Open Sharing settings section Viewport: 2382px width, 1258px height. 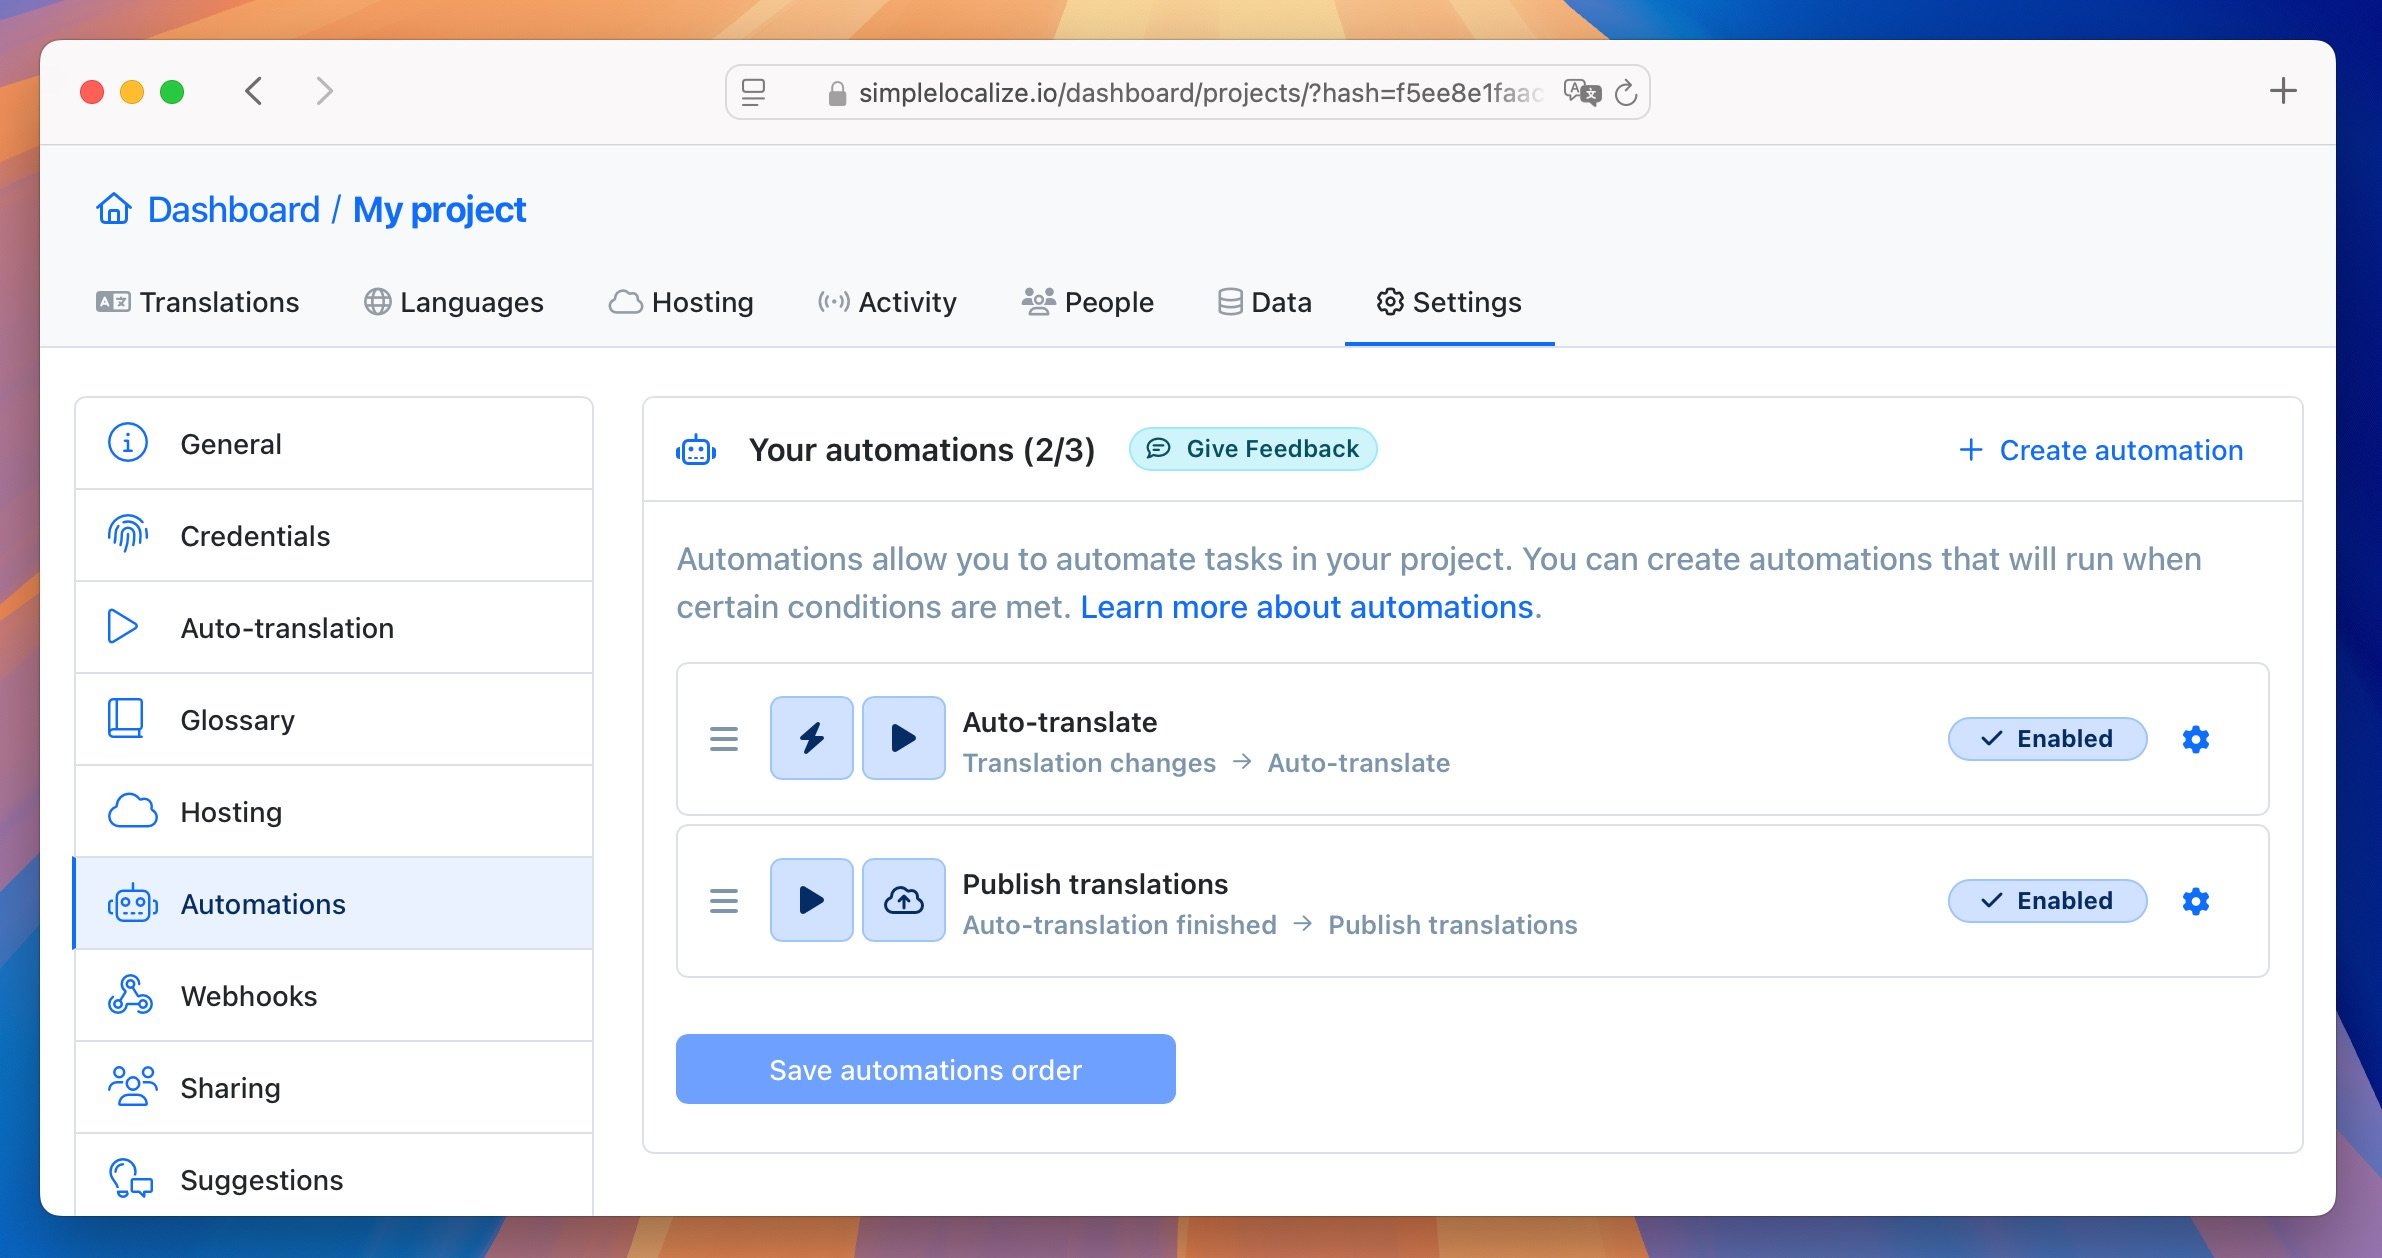(x=334, y=1087)
